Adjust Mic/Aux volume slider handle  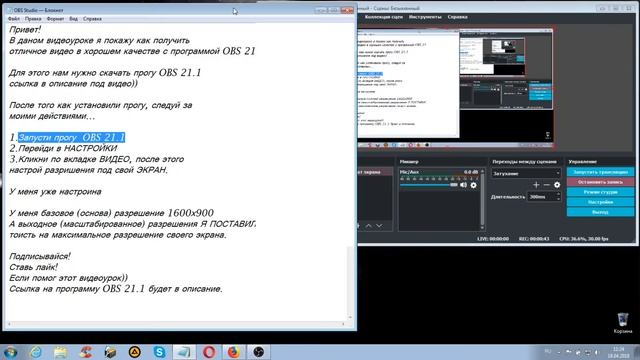coord(453,185)
